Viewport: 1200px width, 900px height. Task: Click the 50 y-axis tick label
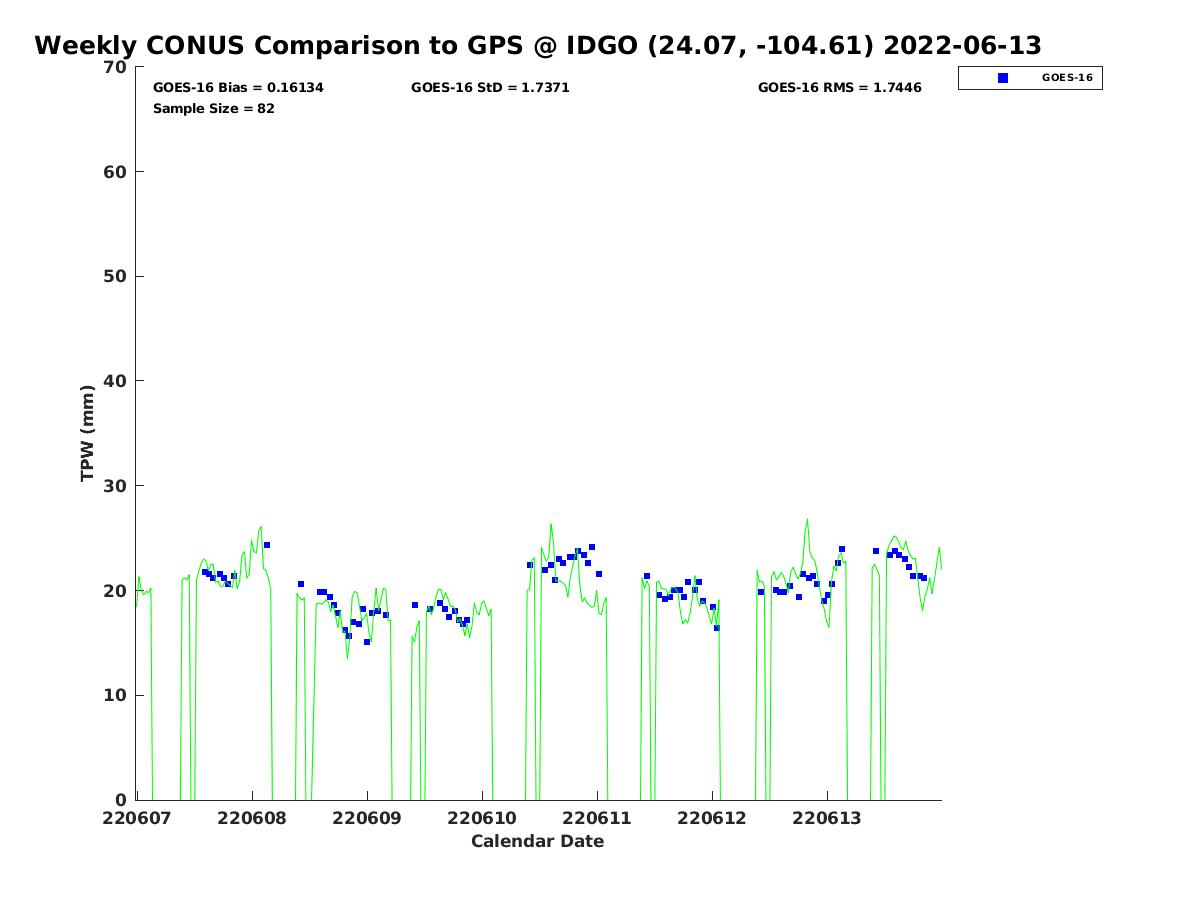click(x=117, y=276)
